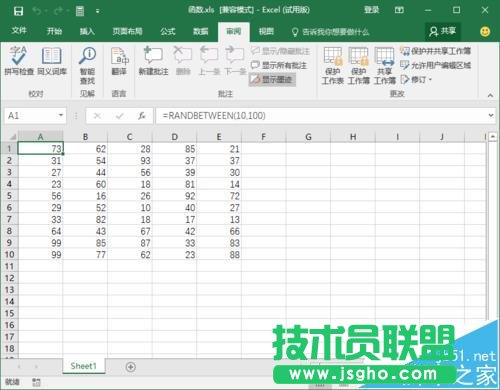The width and height of the screenshot is (500, 390).
Task: Click the Delete comment (删除) icon
Action: click(x=183, y=61)
